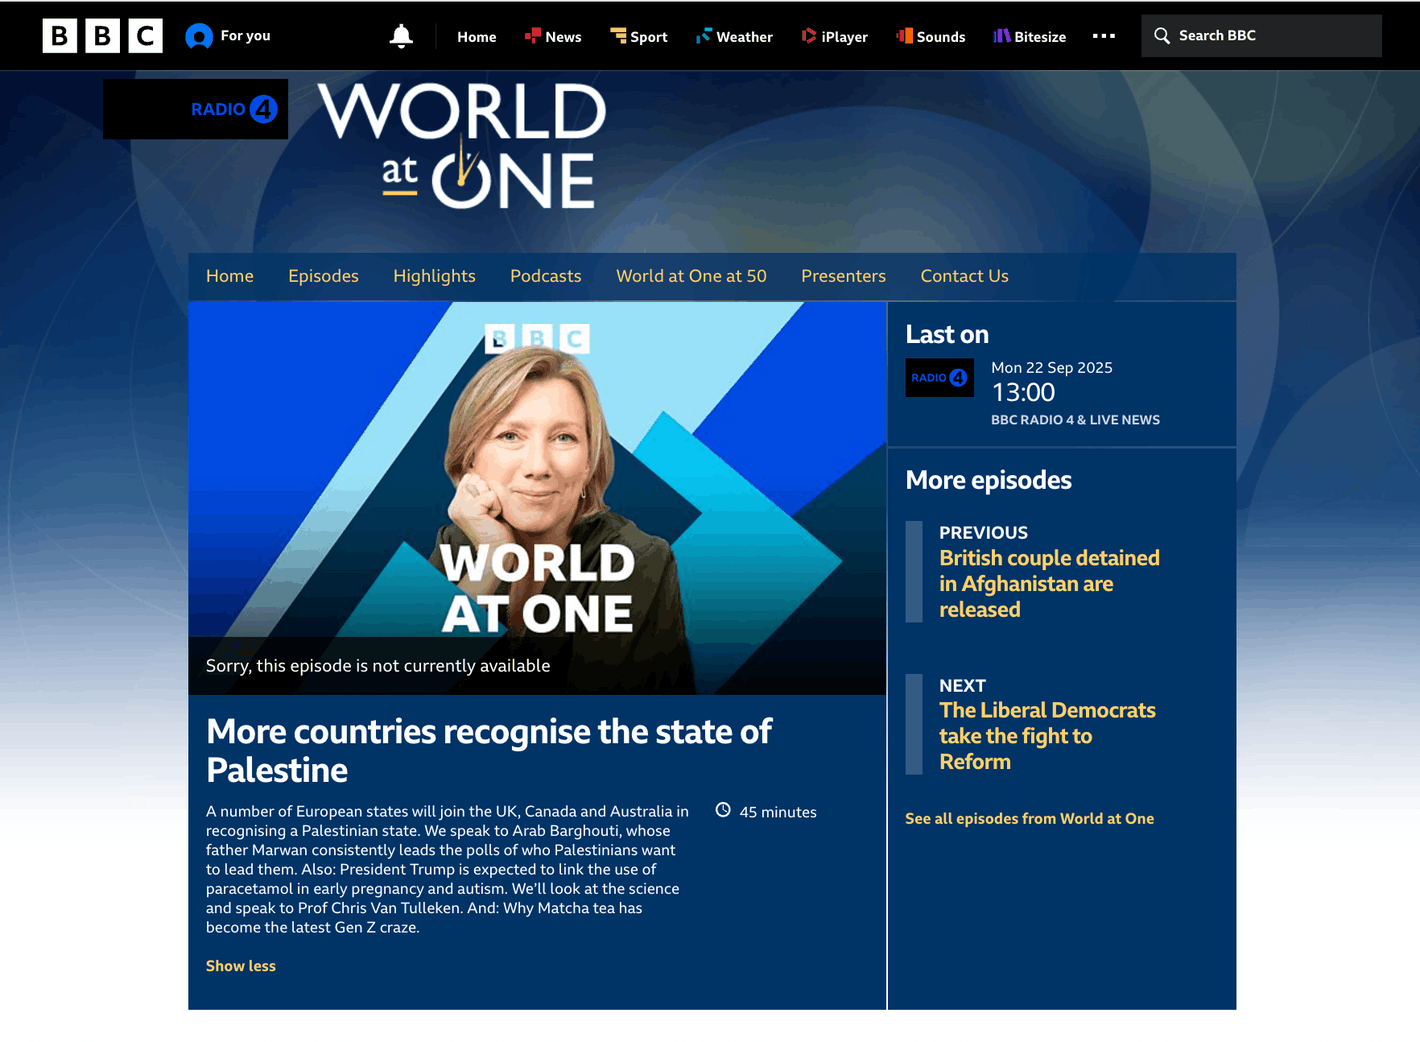
Task: Open BBC Weather
Action: click(x=734, y=36)
